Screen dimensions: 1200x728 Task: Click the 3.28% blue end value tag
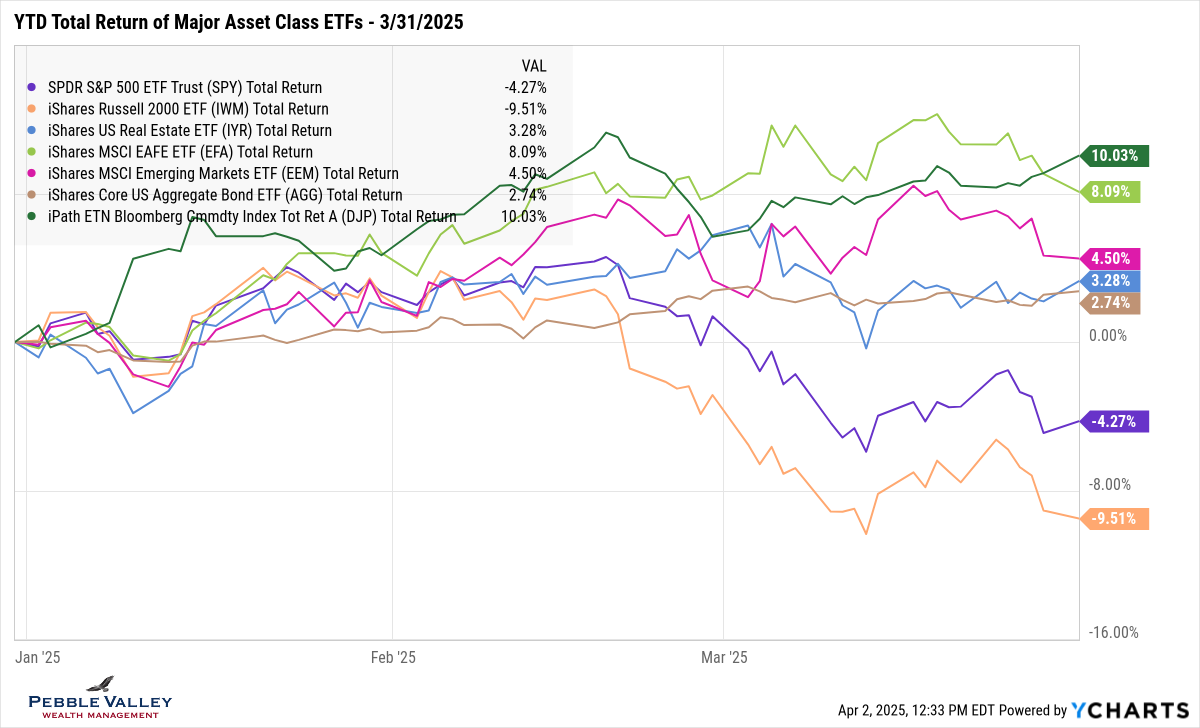click(1119, 280)
